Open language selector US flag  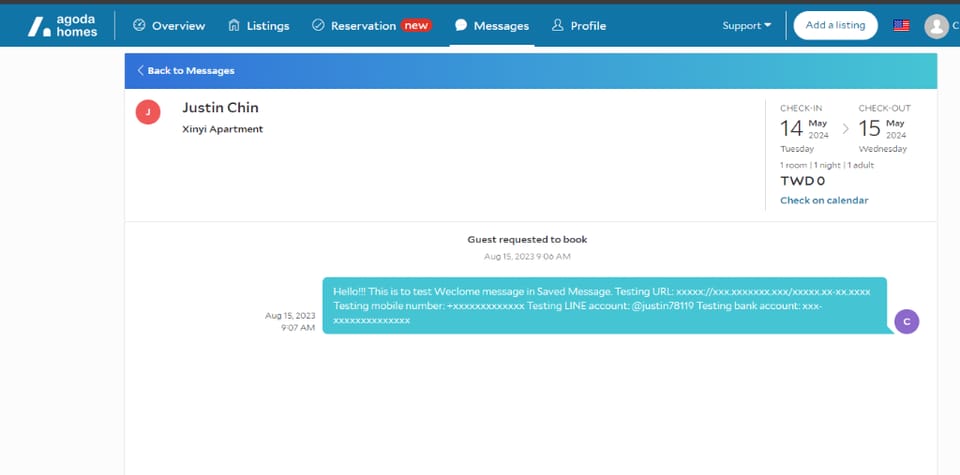point(901,26)
